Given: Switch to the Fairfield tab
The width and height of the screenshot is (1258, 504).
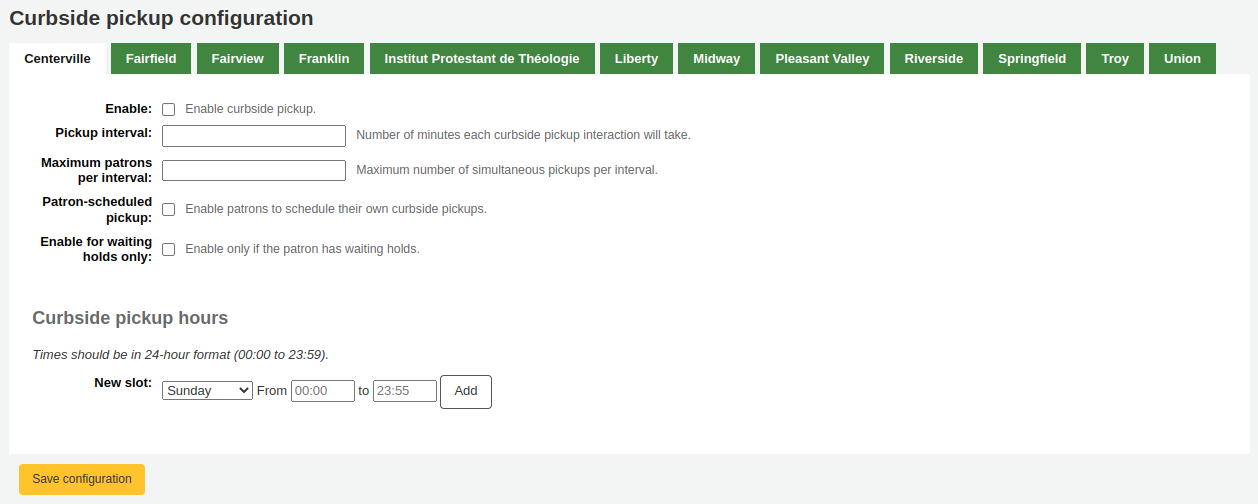Looking at the screenshot, I should 151,59.
